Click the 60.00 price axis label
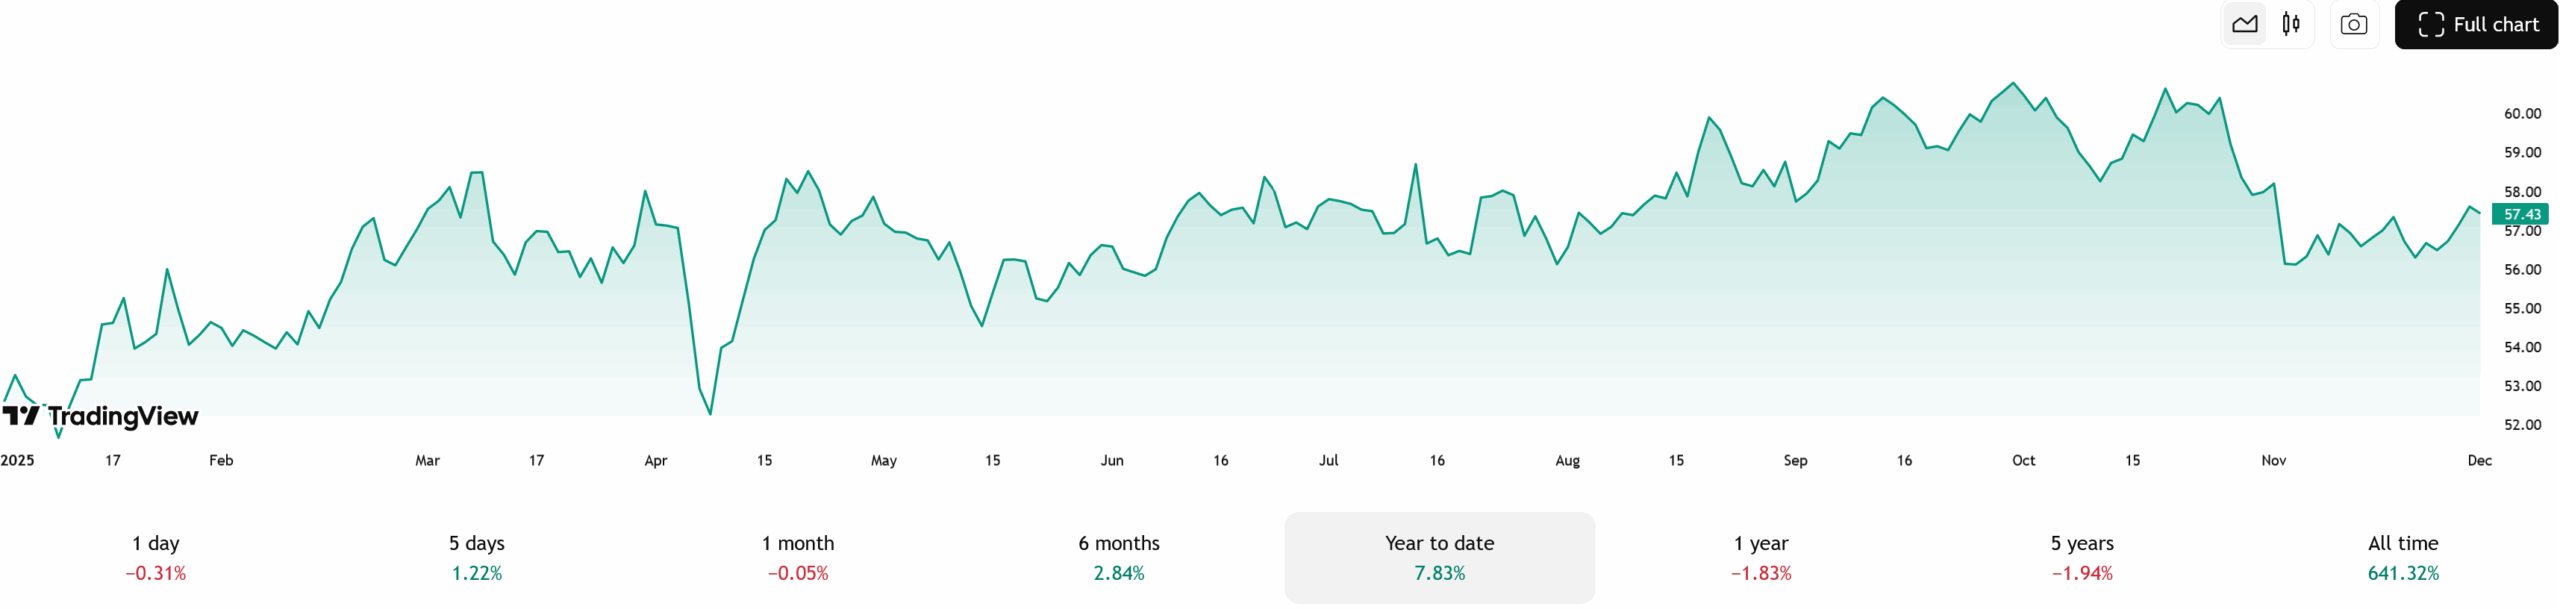 pos(2522,114)
